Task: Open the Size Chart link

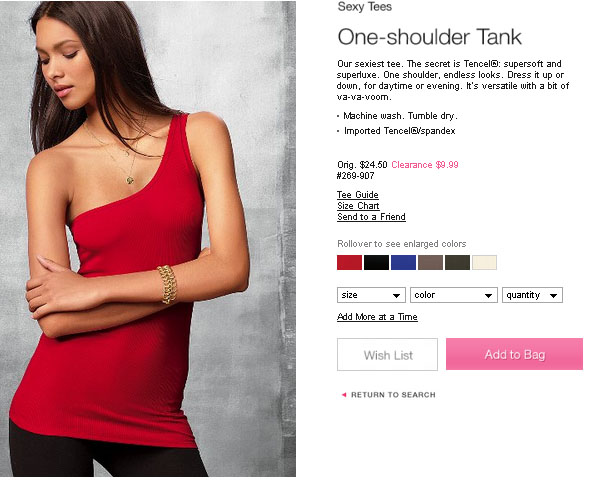Action: [x=358, y=206]
